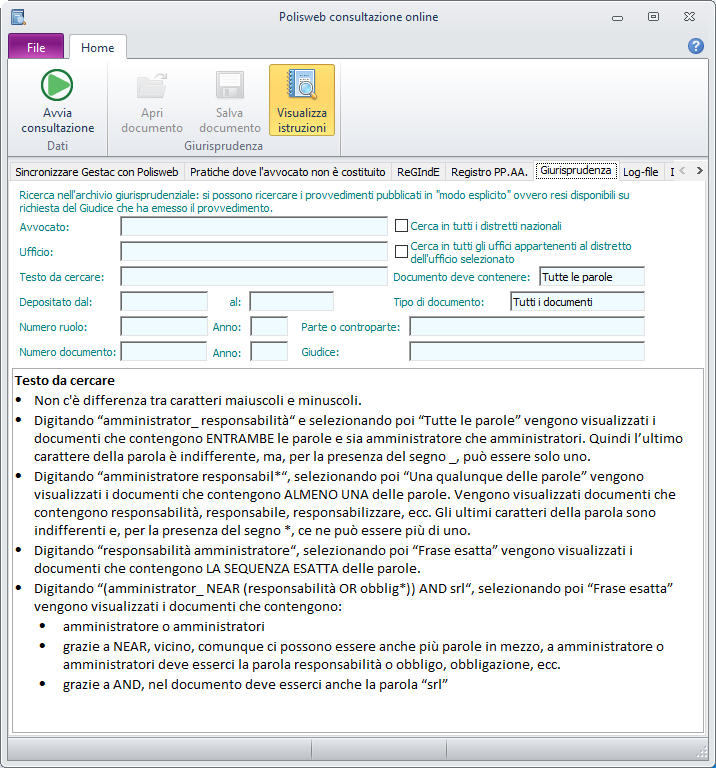The height and width of the screenshot is (768, 716).
Task: Enable Cerca in tutti i distretti nazionali
Action: click(401, 225)
